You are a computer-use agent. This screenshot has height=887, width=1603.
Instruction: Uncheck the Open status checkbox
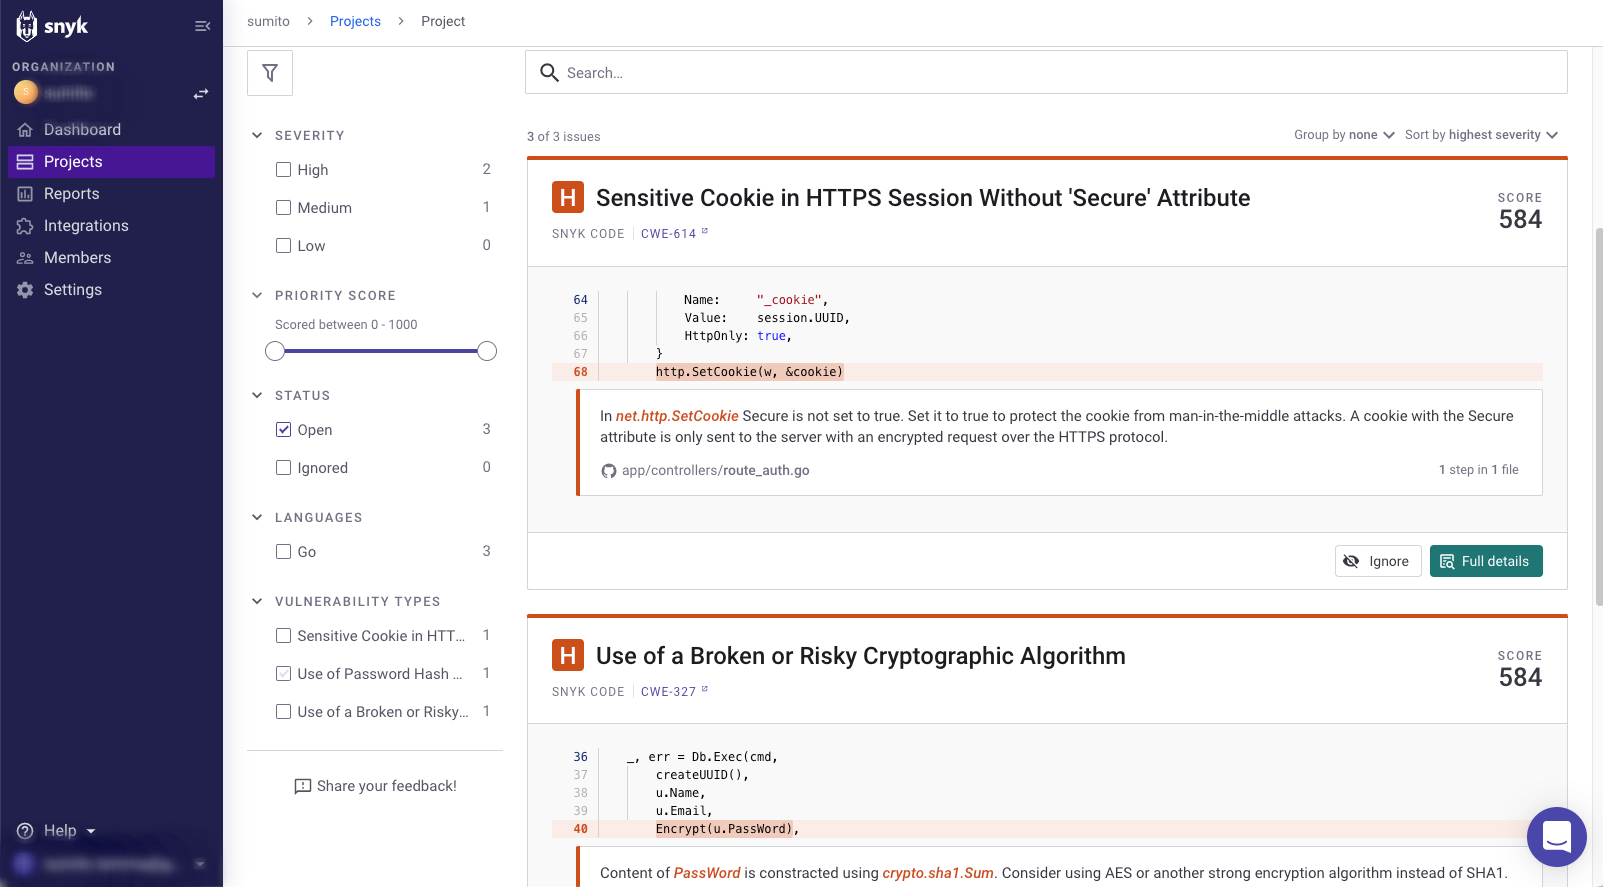pyautogui.click(x=284, y=430)
